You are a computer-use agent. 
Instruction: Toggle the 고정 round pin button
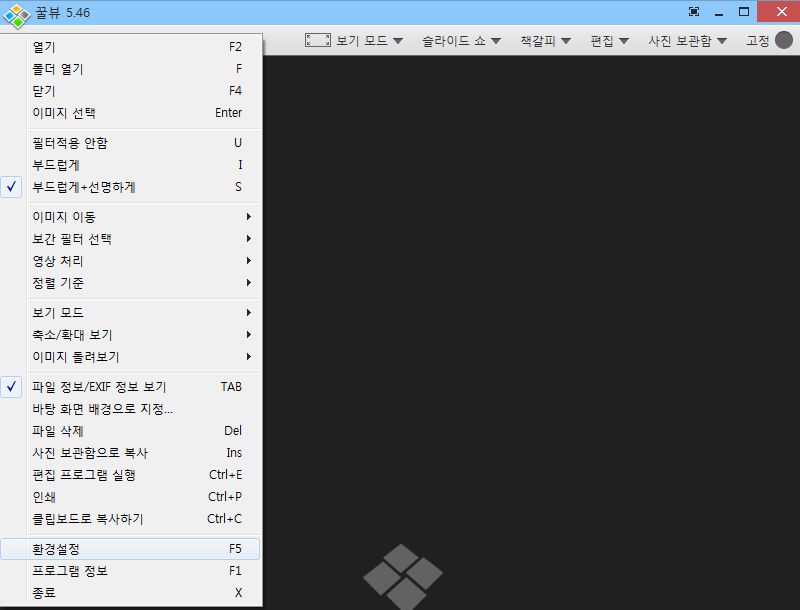(784, 40)
